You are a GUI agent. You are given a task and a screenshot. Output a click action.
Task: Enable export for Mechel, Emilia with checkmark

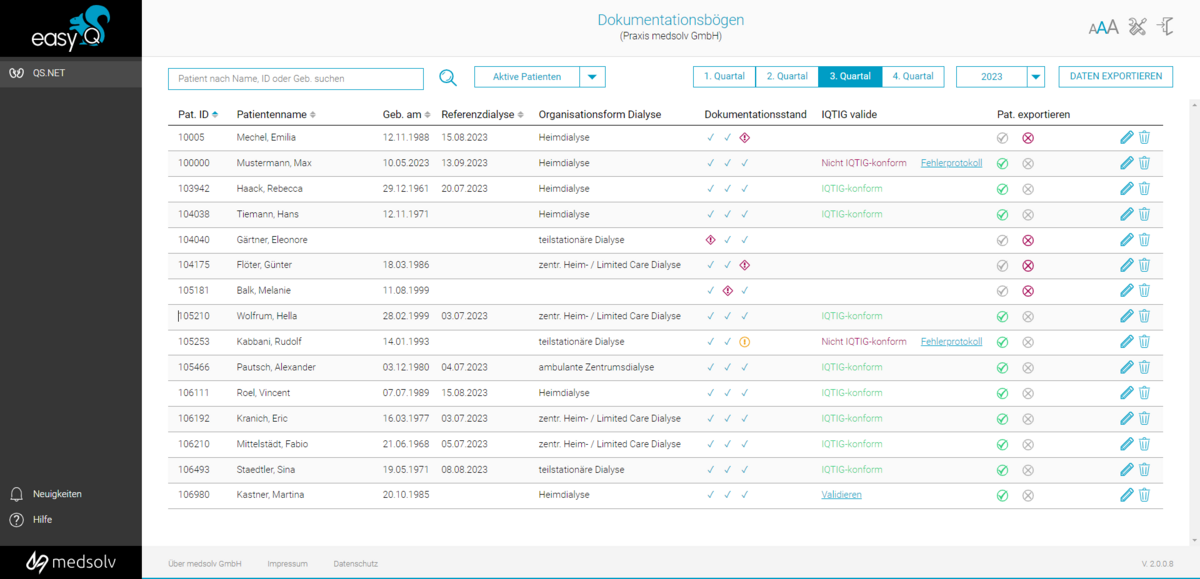1002,138
